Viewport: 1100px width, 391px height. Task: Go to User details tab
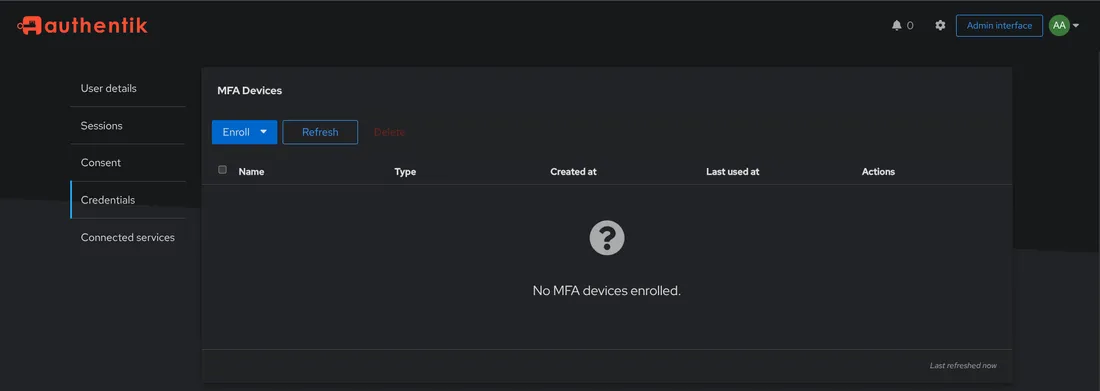pyautogui.click(x=128, y=88)
